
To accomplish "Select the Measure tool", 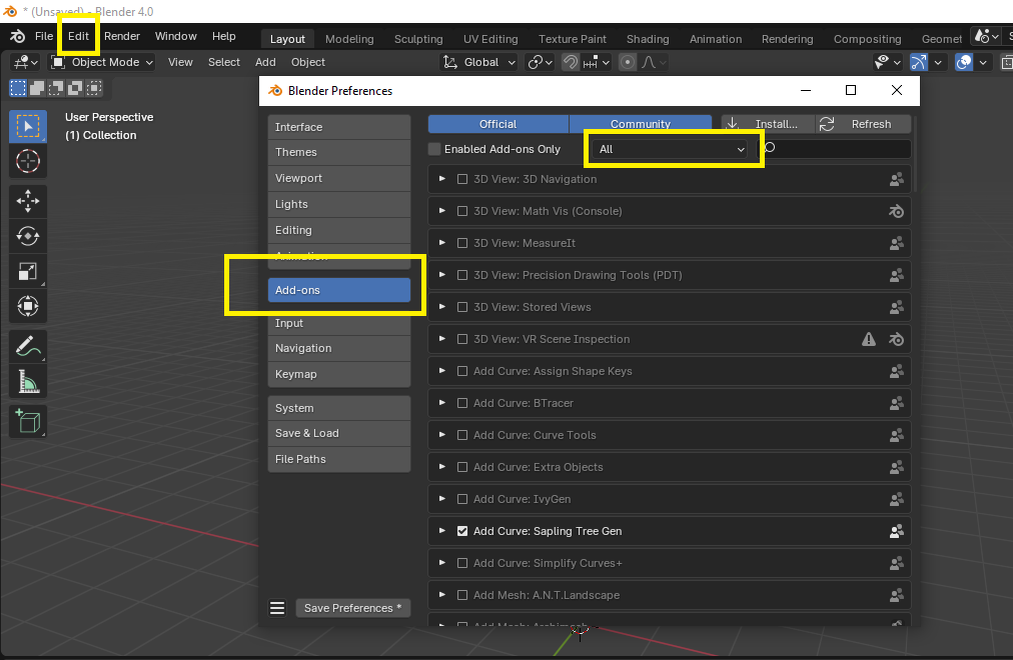I will pos(28,382).
